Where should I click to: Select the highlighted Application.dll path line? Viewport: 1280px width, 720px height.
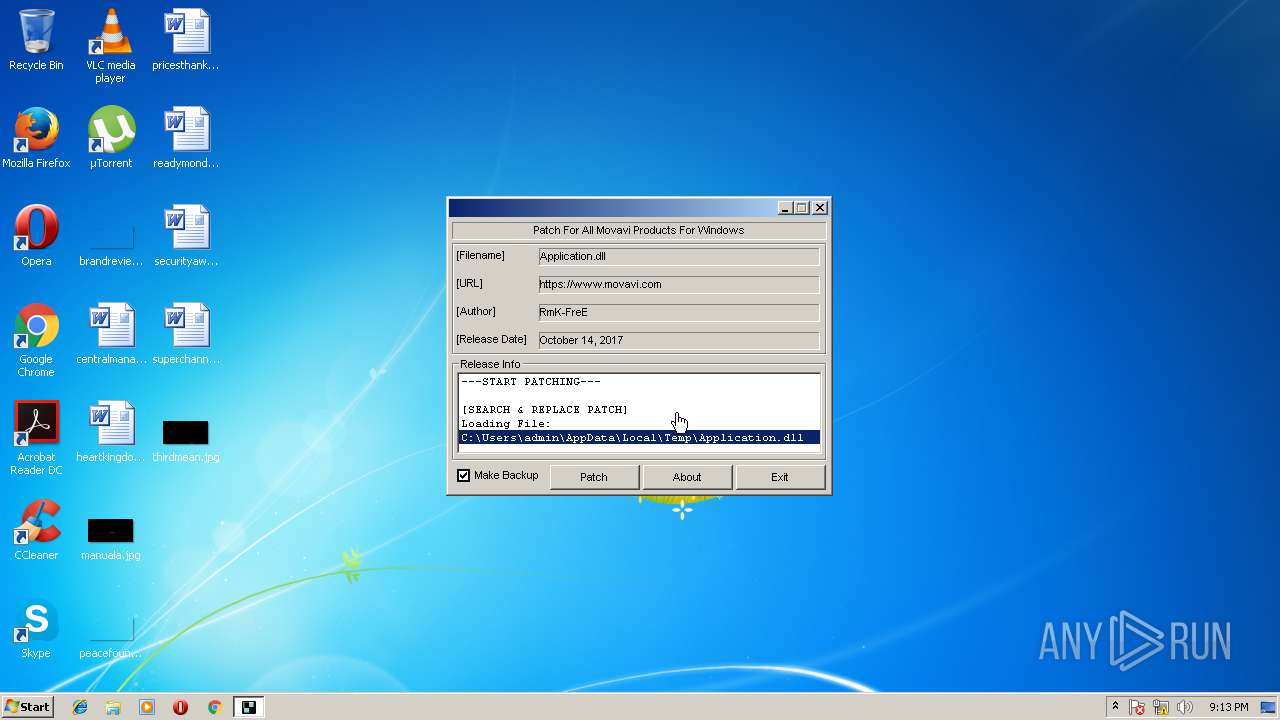(x=639, y=438)
